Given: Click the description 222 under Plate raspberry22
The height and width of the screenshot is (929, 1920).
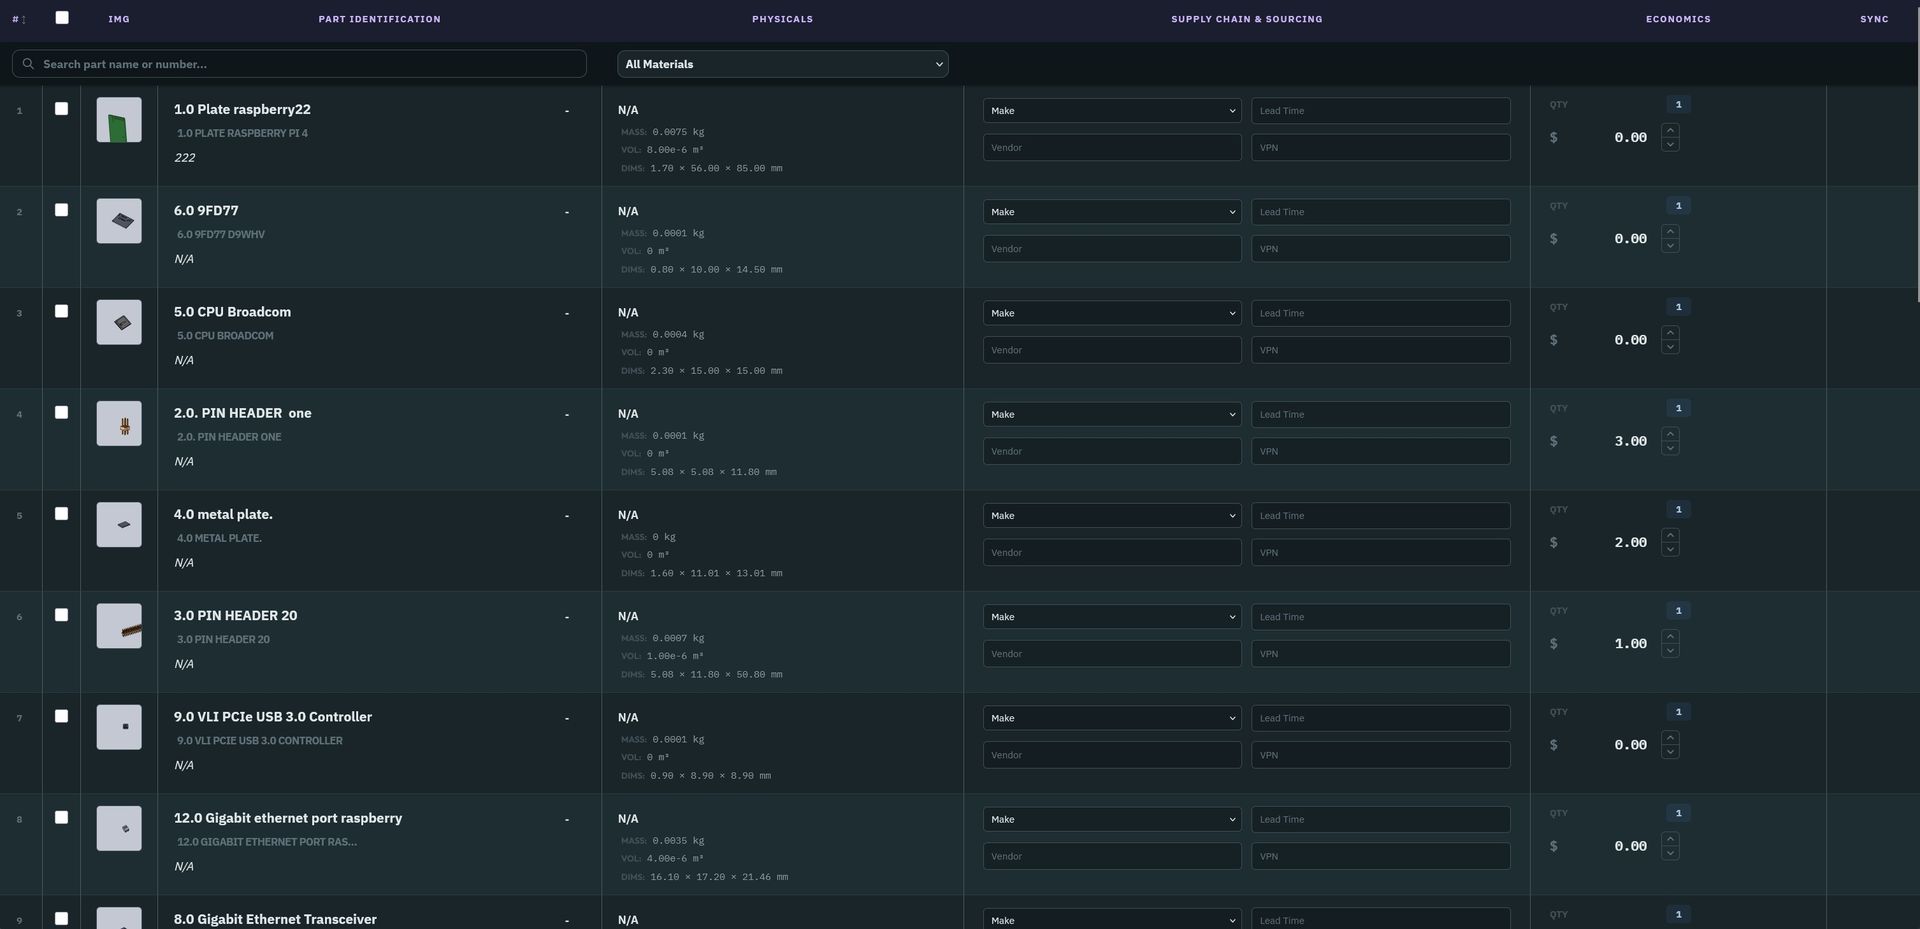Looking at the screenshot, I should coord(184,158).
